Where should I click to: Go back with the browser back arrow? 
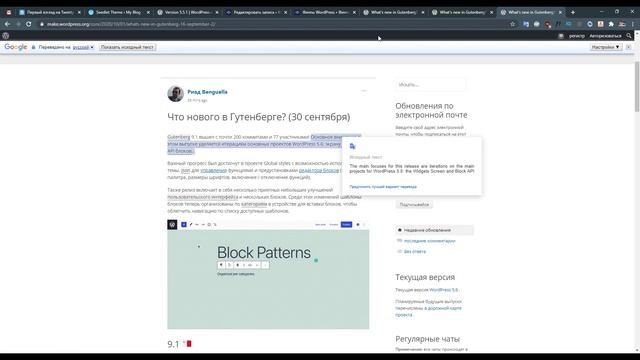click(x=7, y=24)
